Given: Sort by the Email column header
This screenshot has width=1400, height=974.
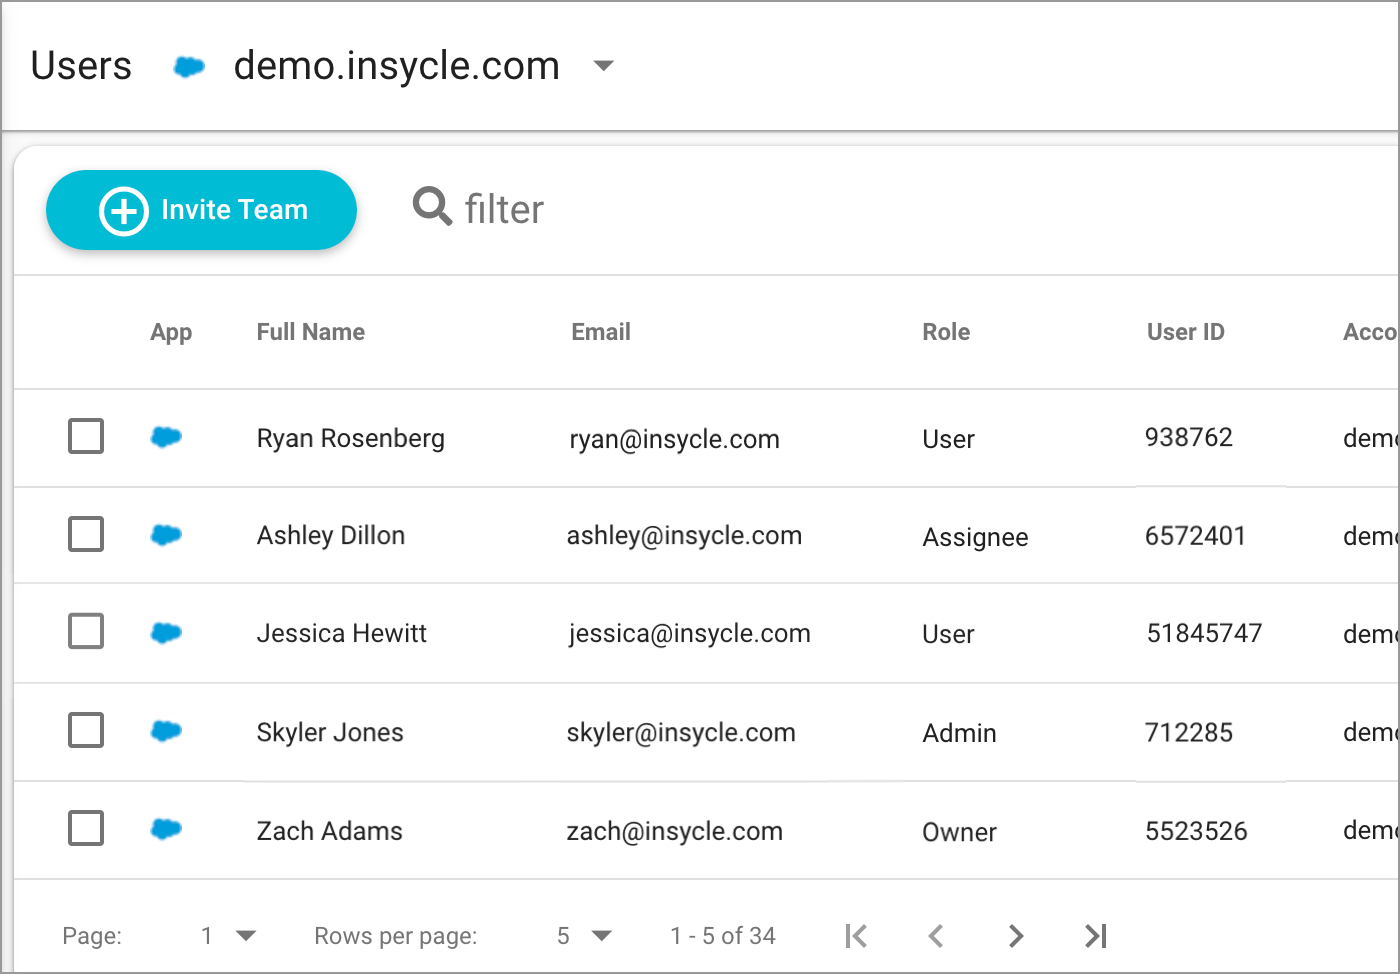Looking at the screenshot, I should [601, 332].
